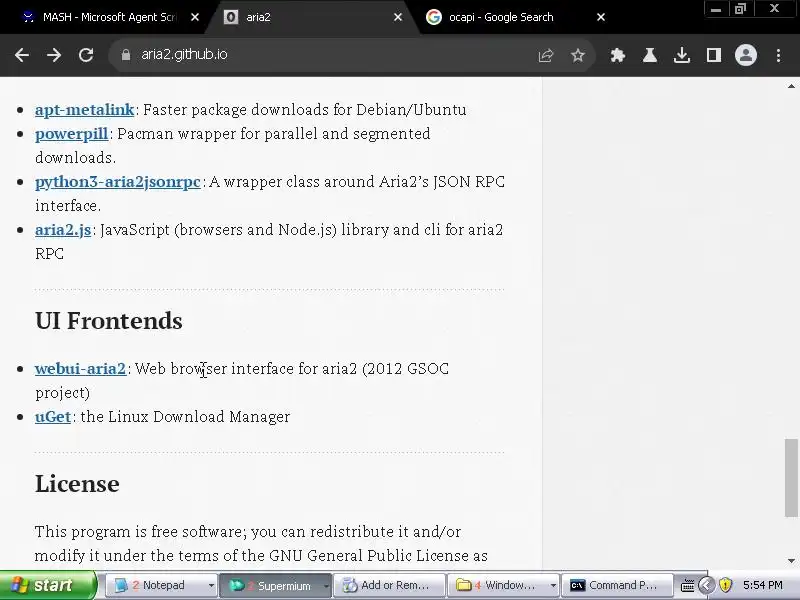Expand the Windows folder group dropdown arrow

pyautogui.click(x=553, y=586)
